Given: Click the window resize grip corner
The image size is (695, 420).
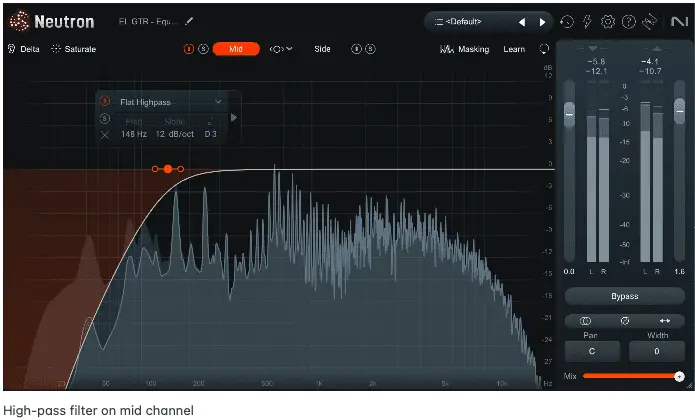Looking at the screenshot, I should pyautogui.click(x=689, y=386).
